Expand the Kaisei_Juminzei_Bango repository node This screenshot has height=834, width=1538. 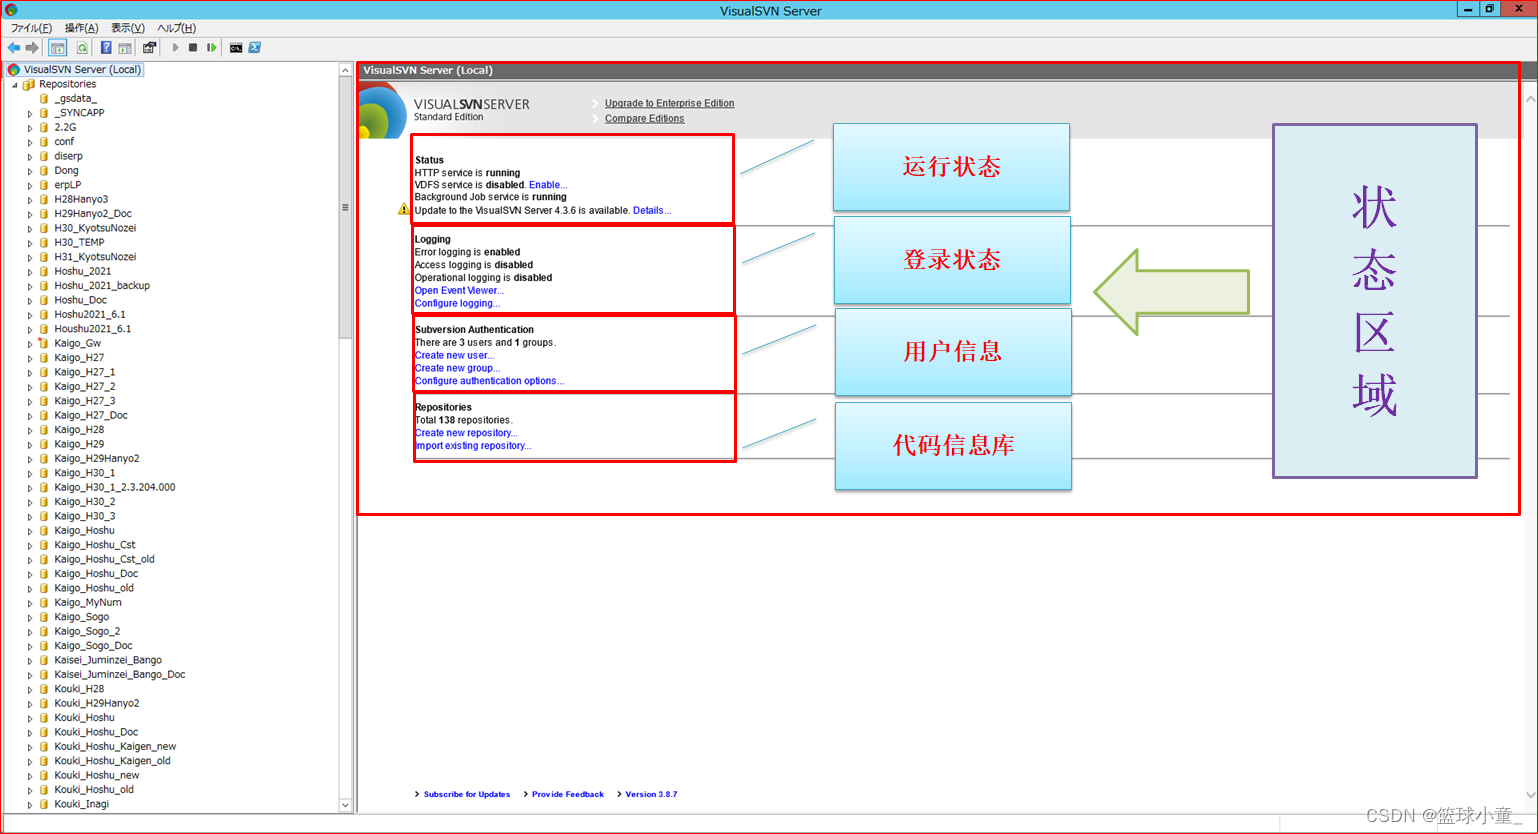(x=30, y=661)
